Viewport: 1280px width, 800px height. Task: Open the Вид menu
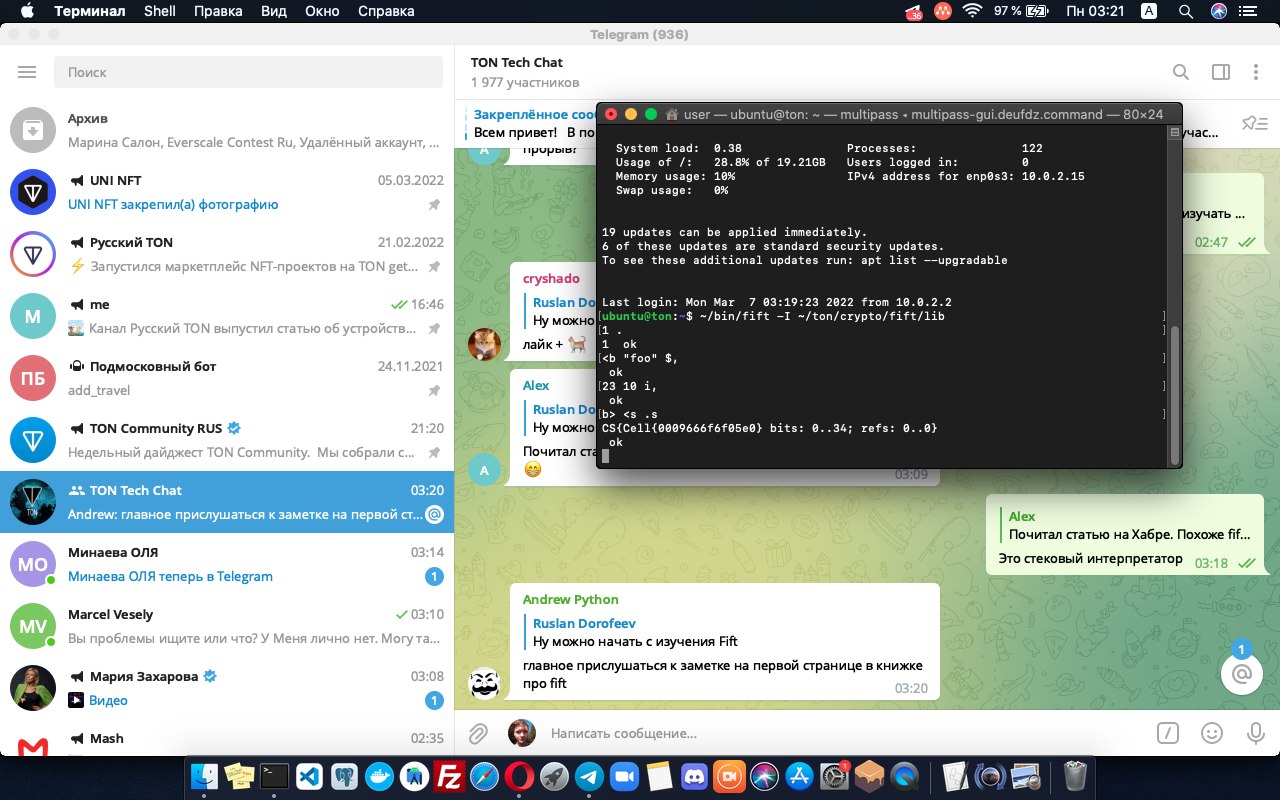(274, 11)
